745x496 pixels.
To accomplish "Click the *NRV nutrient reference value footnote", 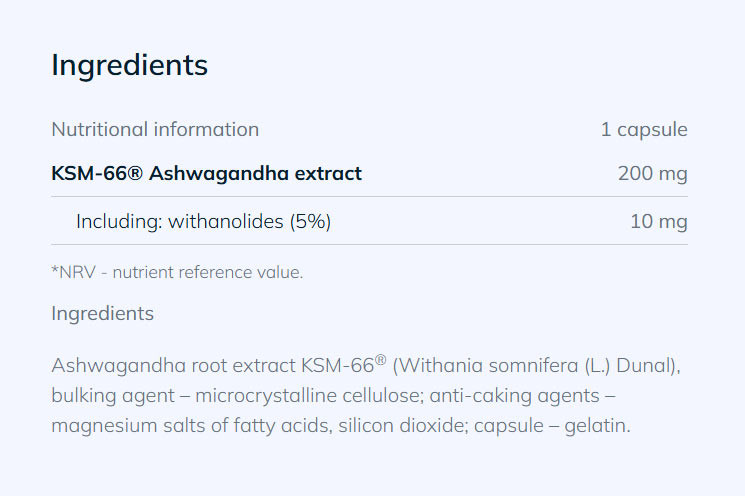I will tap(176, 271).
